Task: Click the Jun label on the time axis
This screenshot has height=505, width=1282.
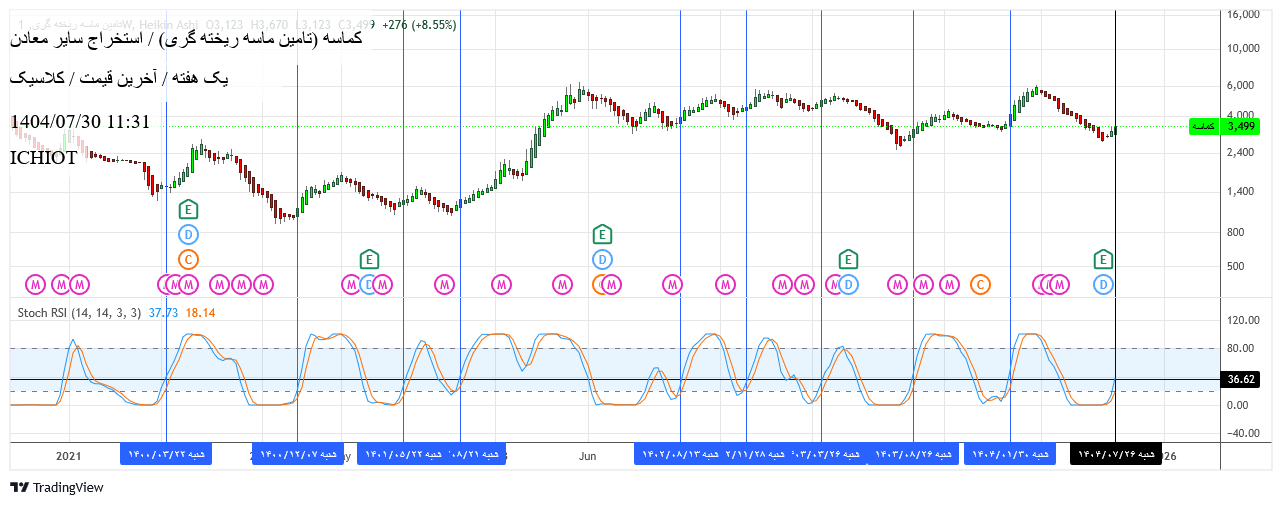Action: coord(588,456)
